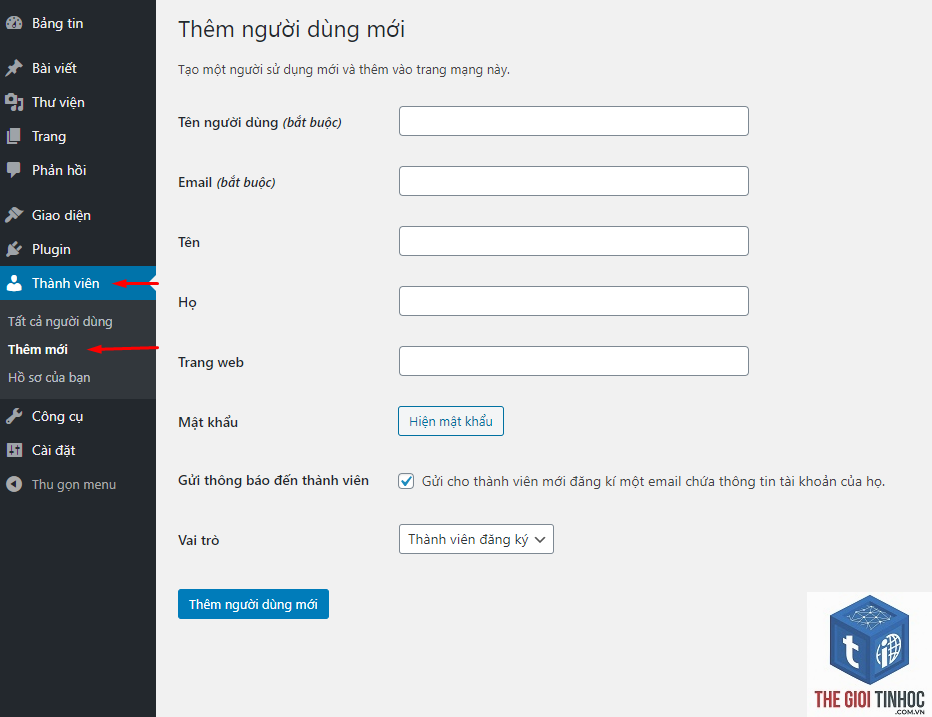
Task: Open the Phản hồi menu label
Action: pos(59,170)
